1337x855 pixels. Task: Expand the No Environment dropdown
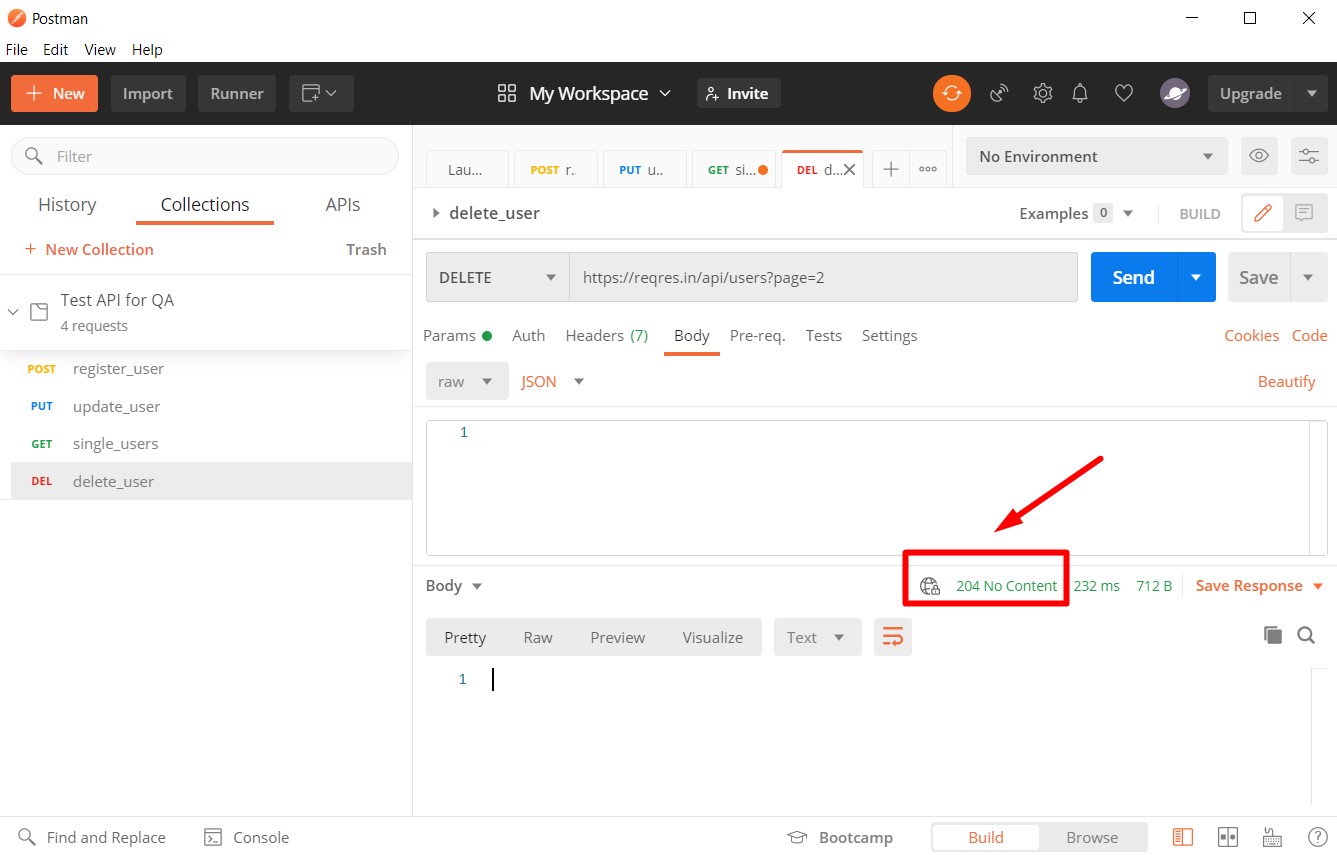1095,156
